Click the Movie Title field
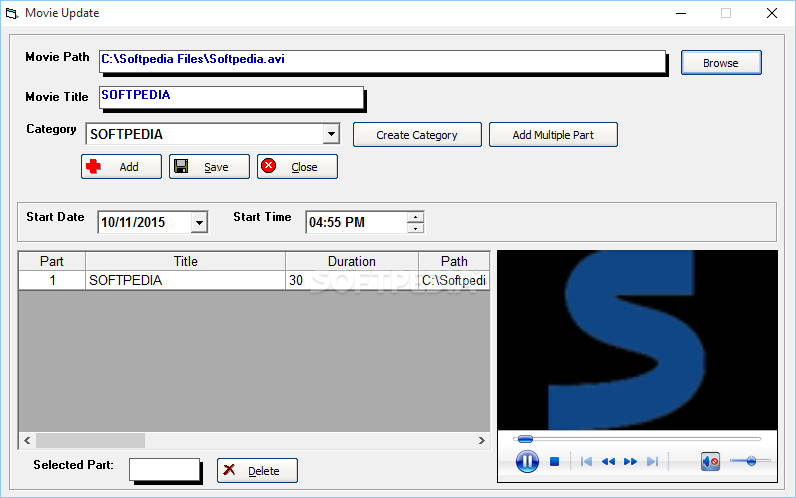The height and width of the screenshot is (498, 796). coord(231,97)
